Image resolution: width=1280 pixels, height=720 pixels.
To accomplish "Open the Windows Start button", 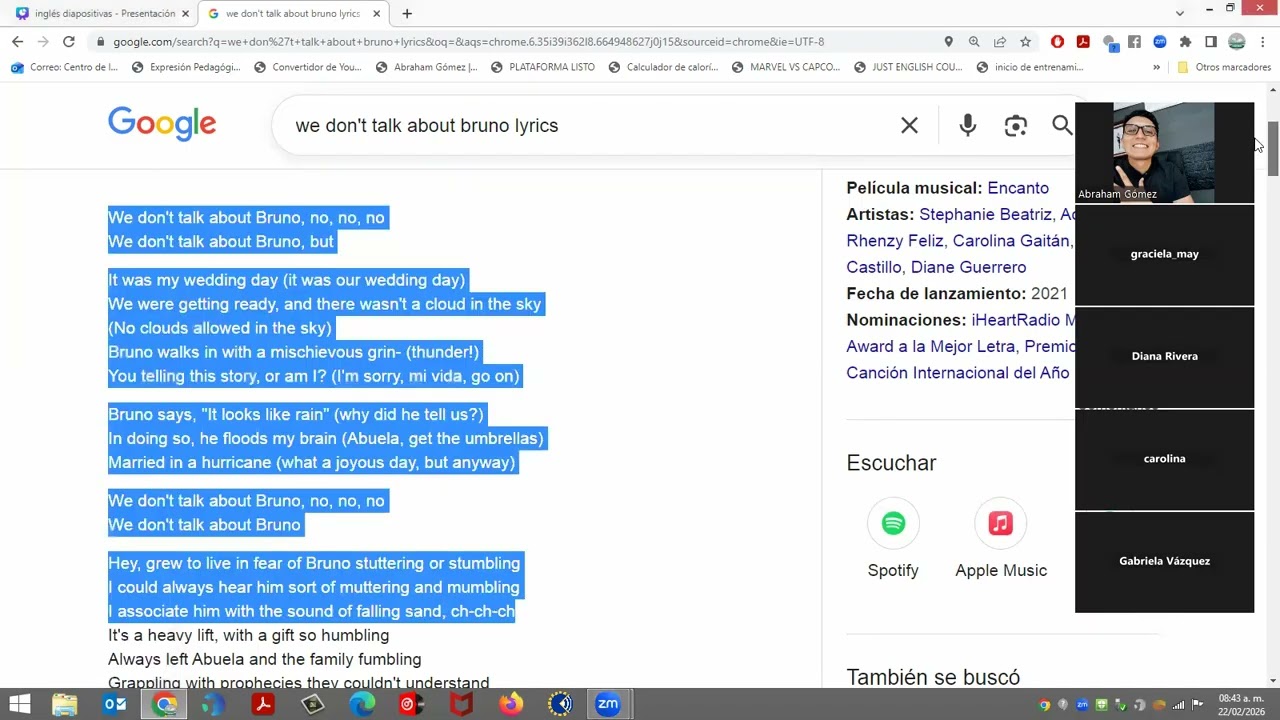I will (19, 704).
